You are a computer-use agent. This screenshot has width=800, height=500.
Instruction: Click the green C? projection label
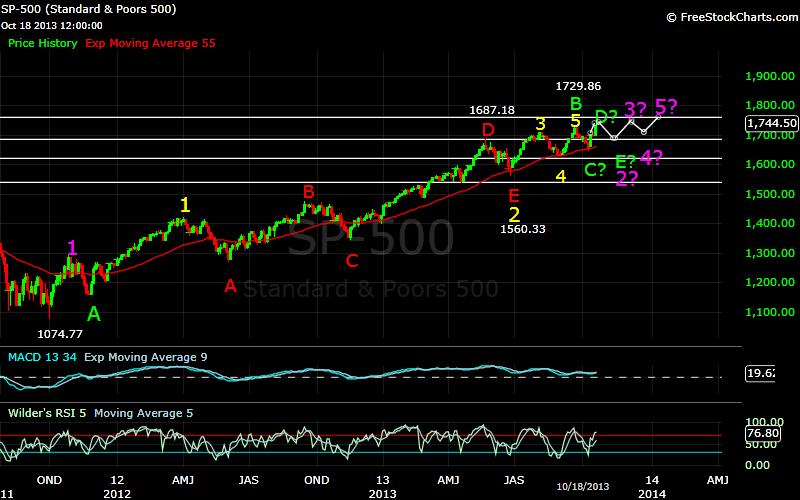(595, 170)
